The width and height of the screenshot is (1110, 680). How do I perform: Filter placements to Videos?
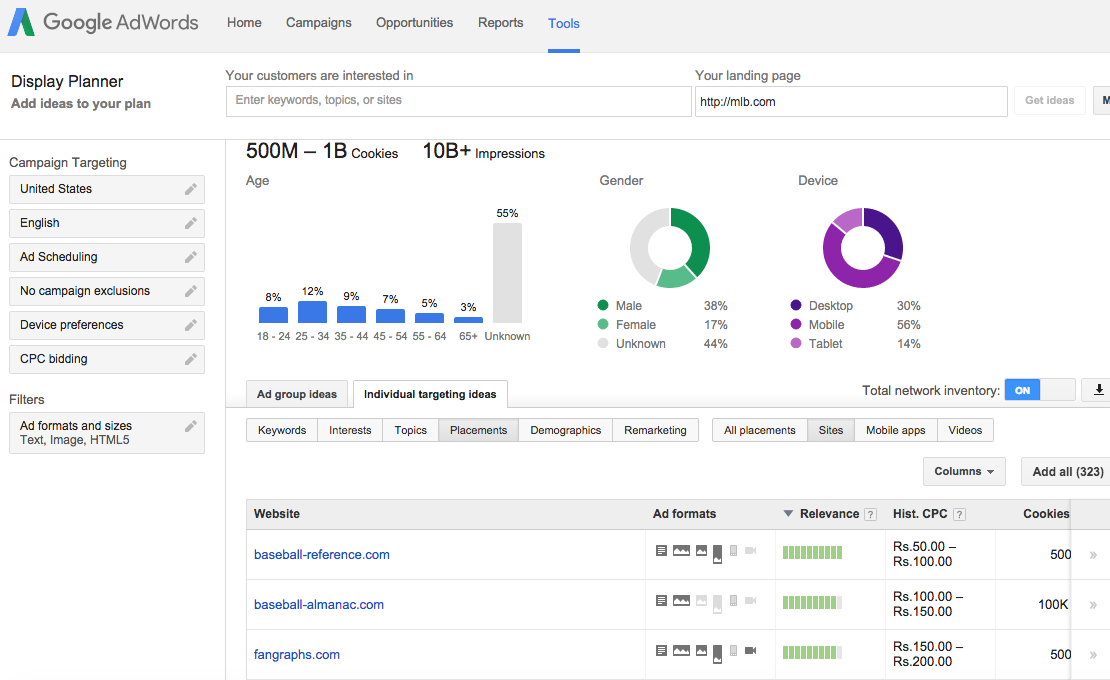965,430
